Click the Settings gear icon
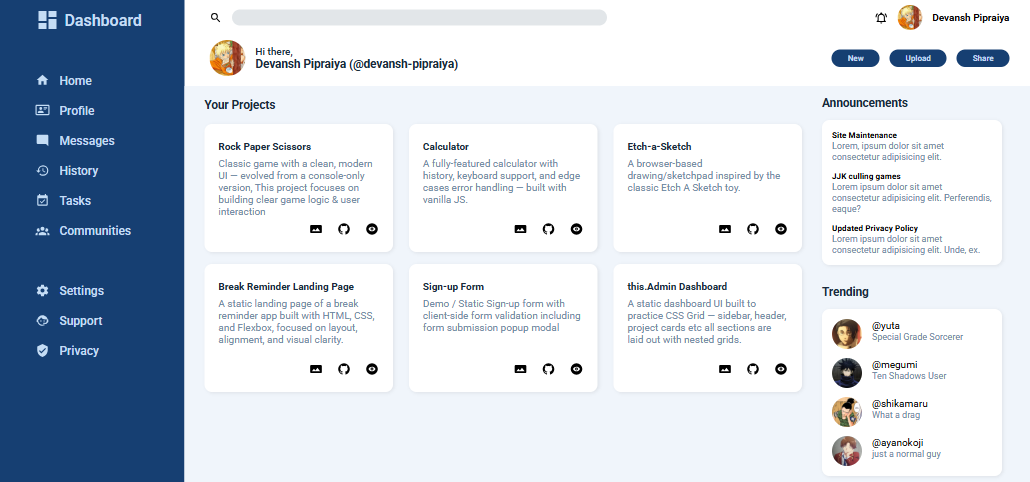1030x482 pixels. pyautogui.click(x=43, y=290)
